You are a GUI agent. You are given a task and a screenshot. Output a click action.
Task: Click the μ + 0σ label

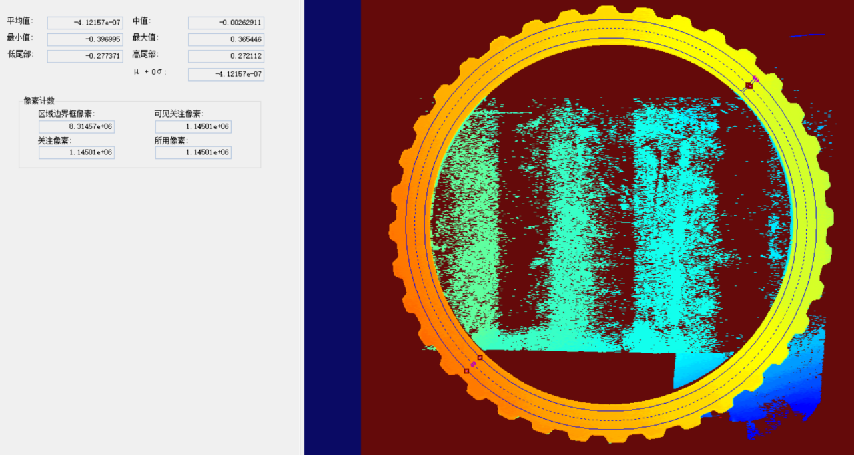coord(149,72)
